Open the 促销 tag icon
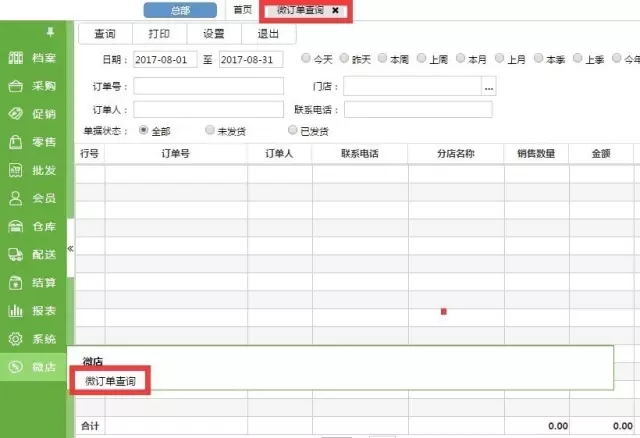The height and width of the screenshot is (438, 640). [x=16, y=114]
